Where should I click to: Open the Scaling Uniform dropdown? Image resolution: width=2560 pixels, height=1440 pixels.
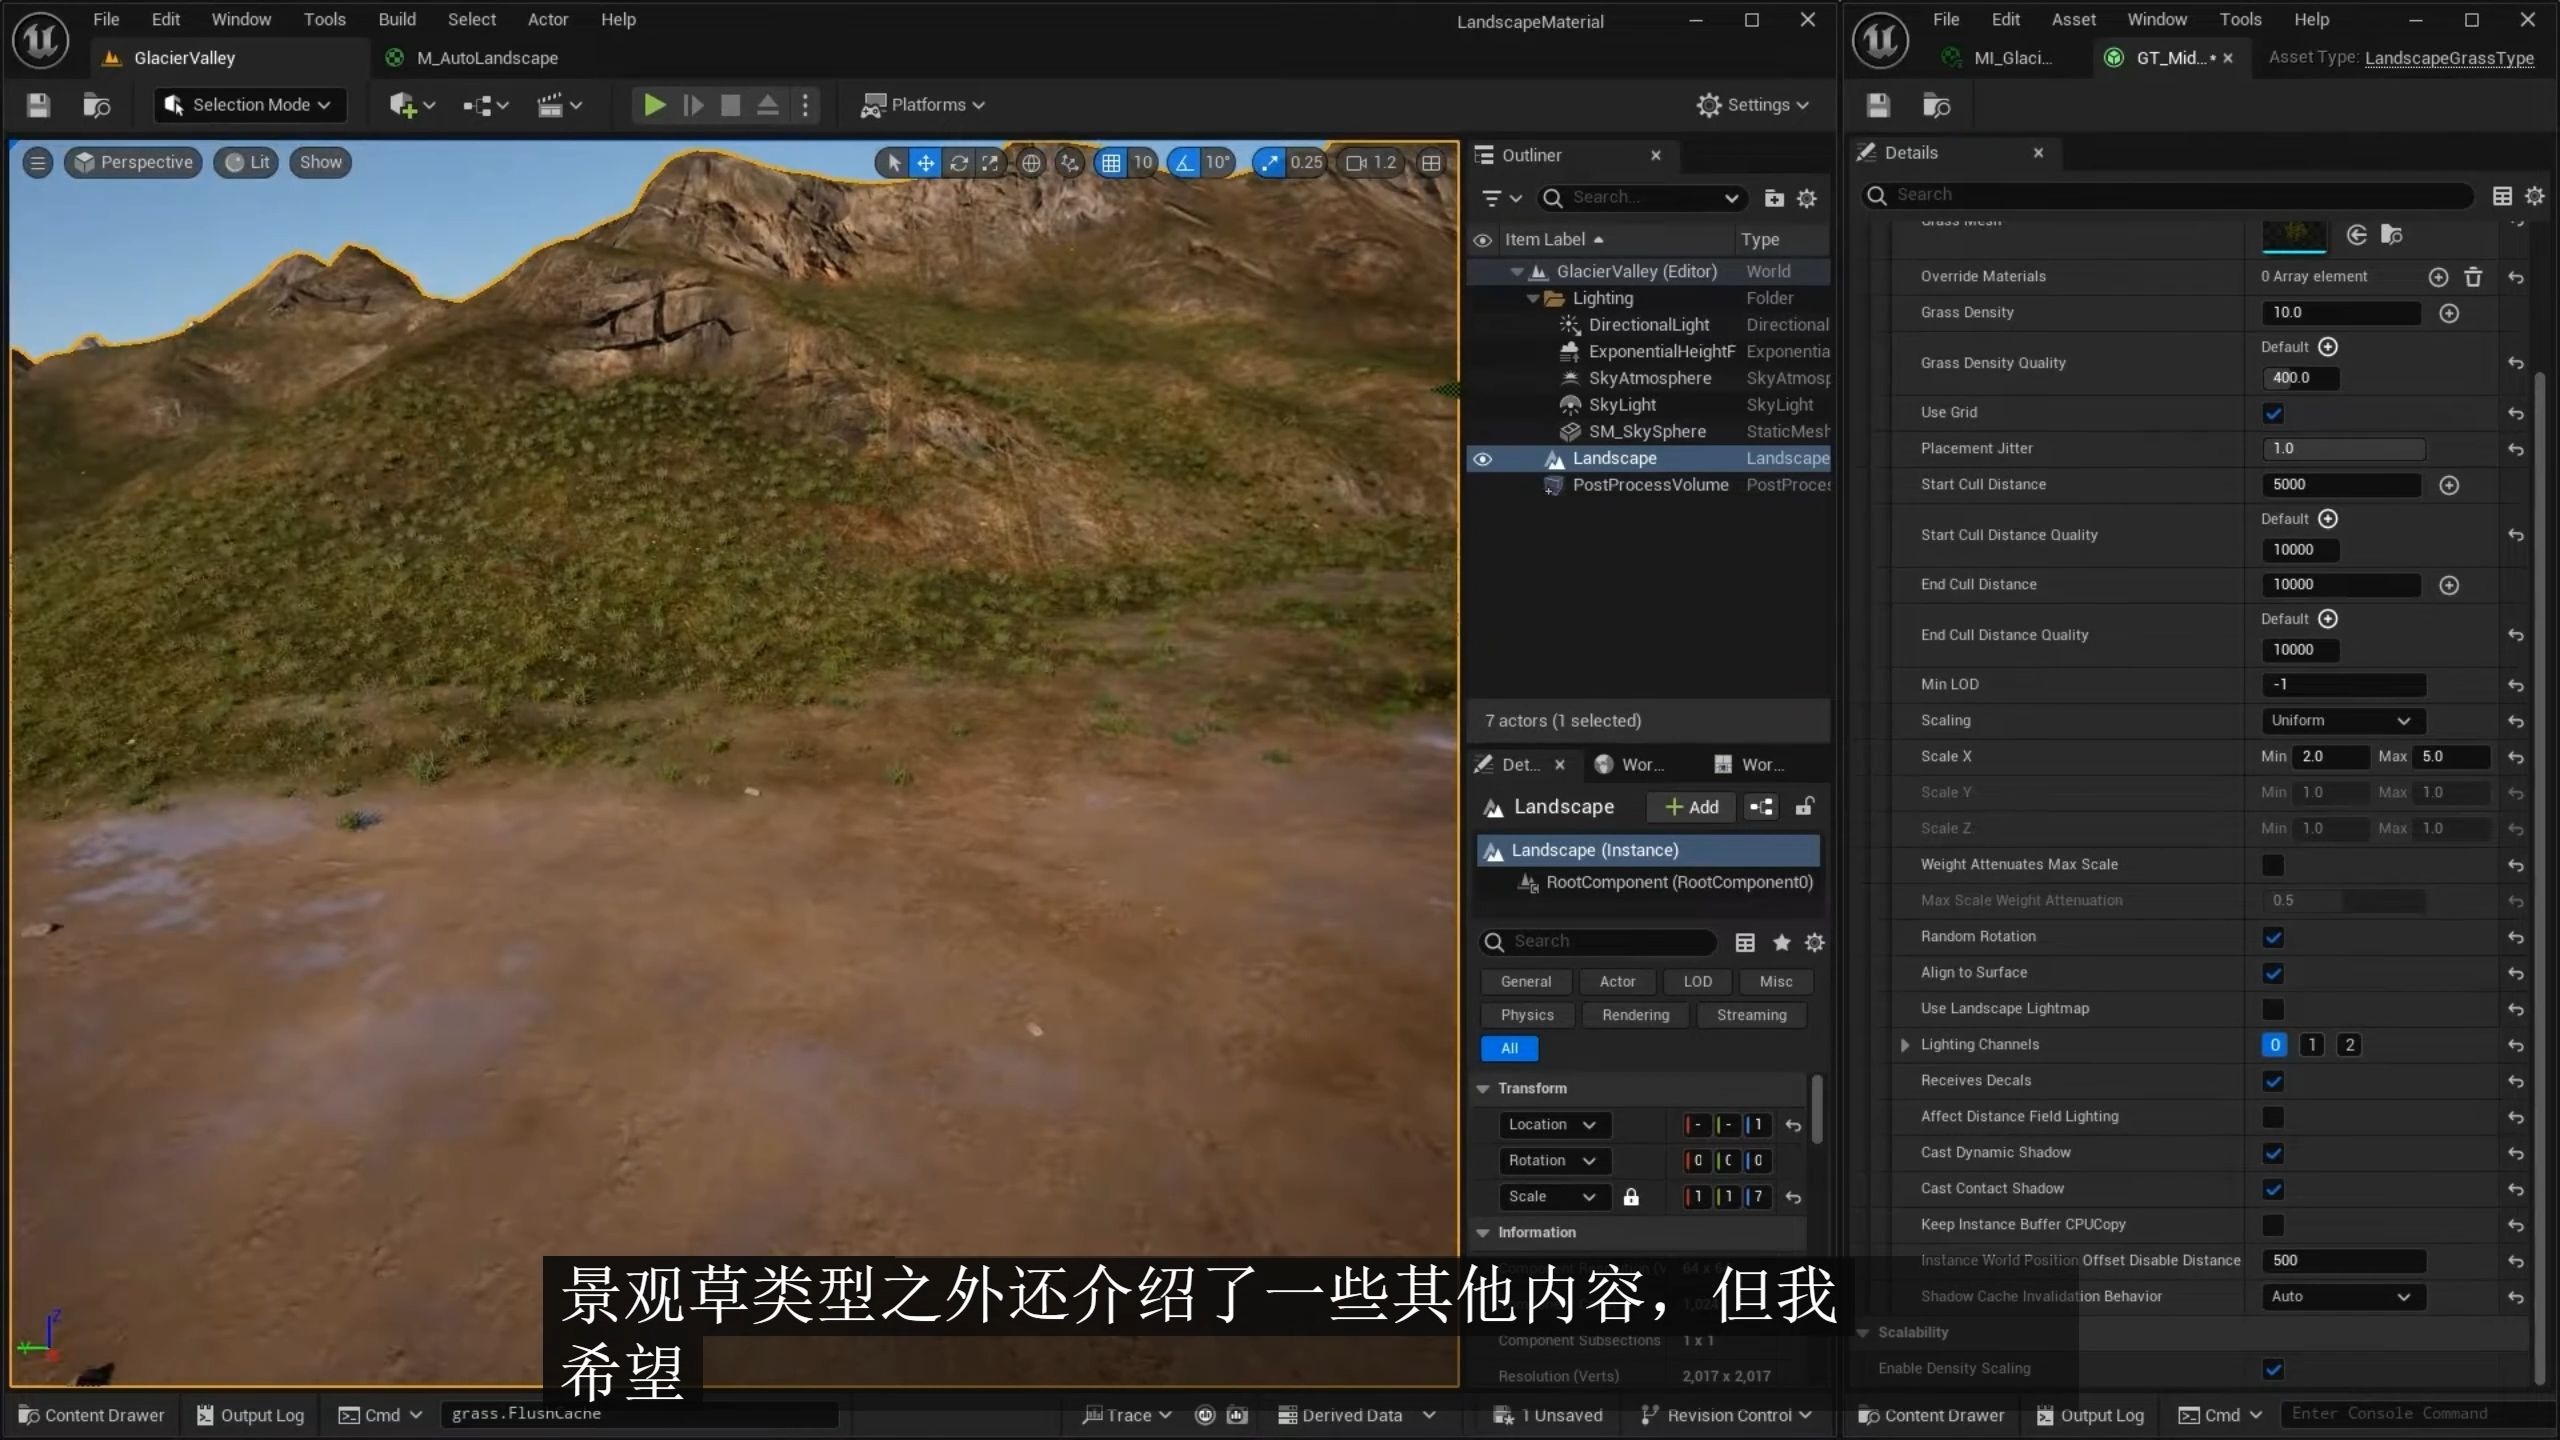2339,721
